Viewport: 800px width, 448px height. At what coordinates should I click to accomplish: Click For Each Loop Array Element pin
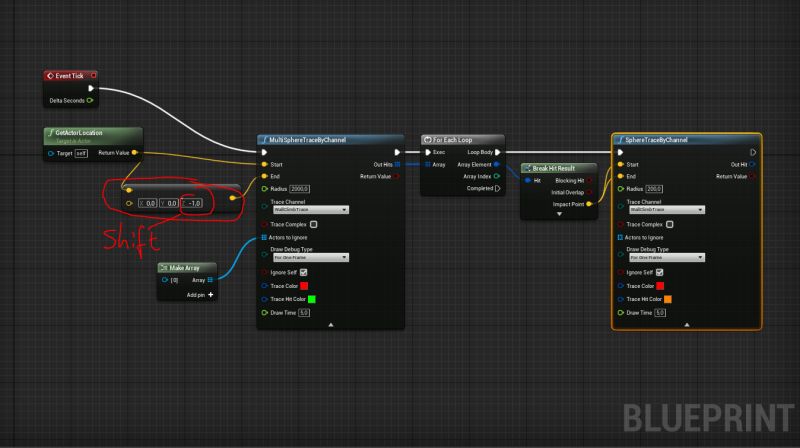coord(496,164)
